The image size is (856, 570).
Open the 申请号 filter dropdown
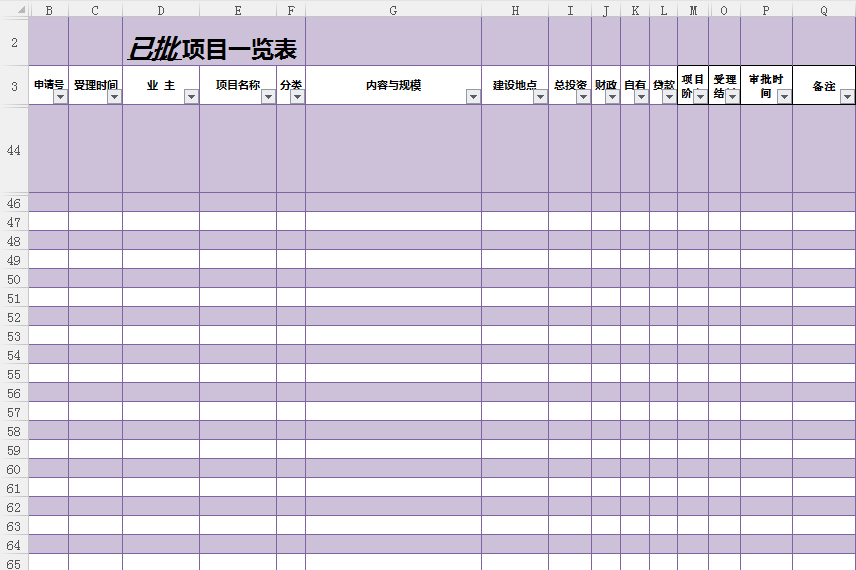click(x=60, y=97)
